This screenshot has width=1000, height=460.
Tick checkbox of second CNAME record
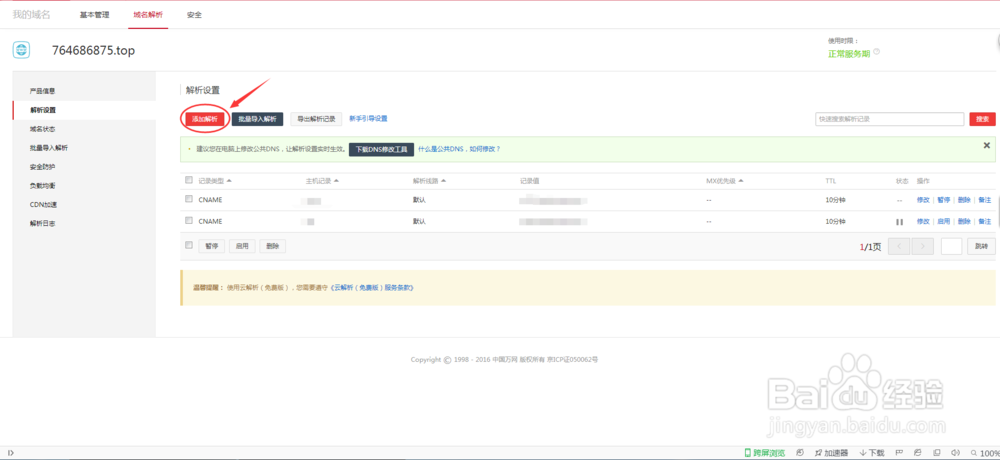(x=188, y=221)
